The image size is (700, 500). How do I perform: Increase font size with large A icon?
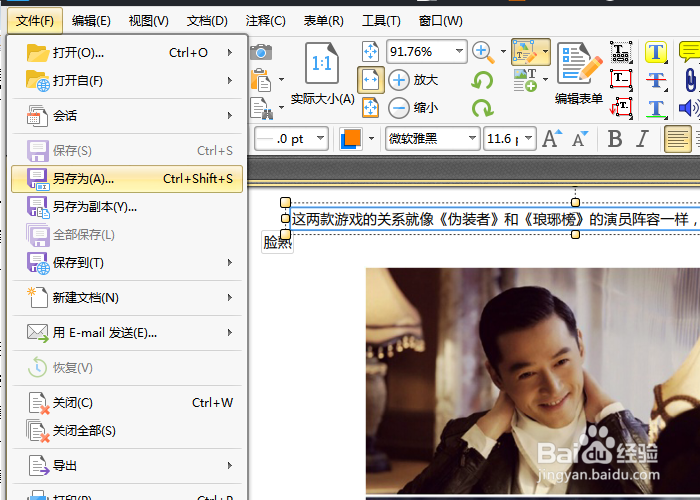click(552, 138)
